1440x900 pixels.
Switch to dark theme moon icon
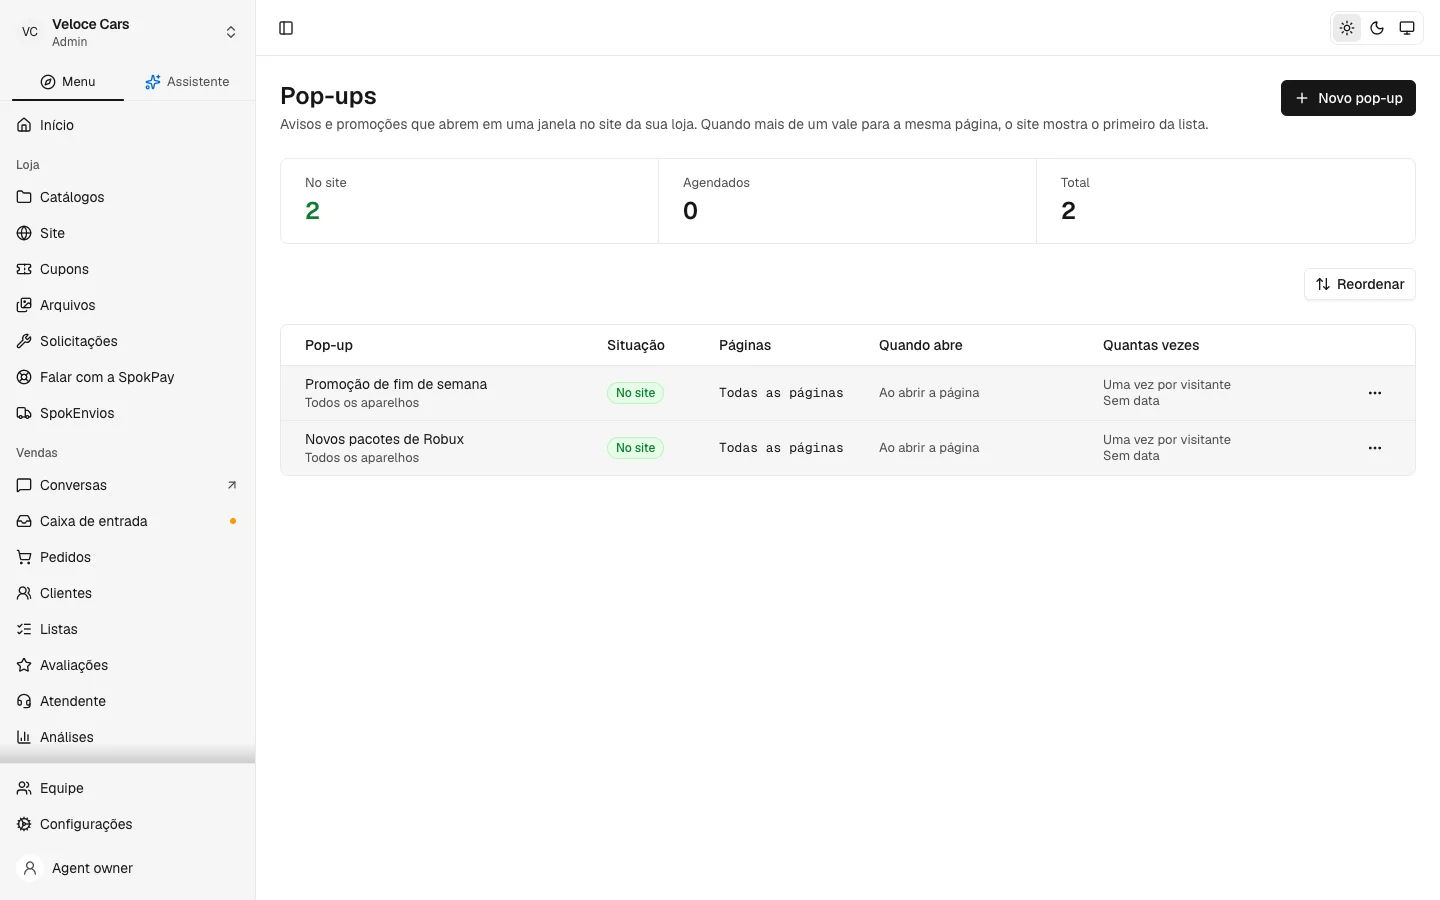tap(1377, 28)
